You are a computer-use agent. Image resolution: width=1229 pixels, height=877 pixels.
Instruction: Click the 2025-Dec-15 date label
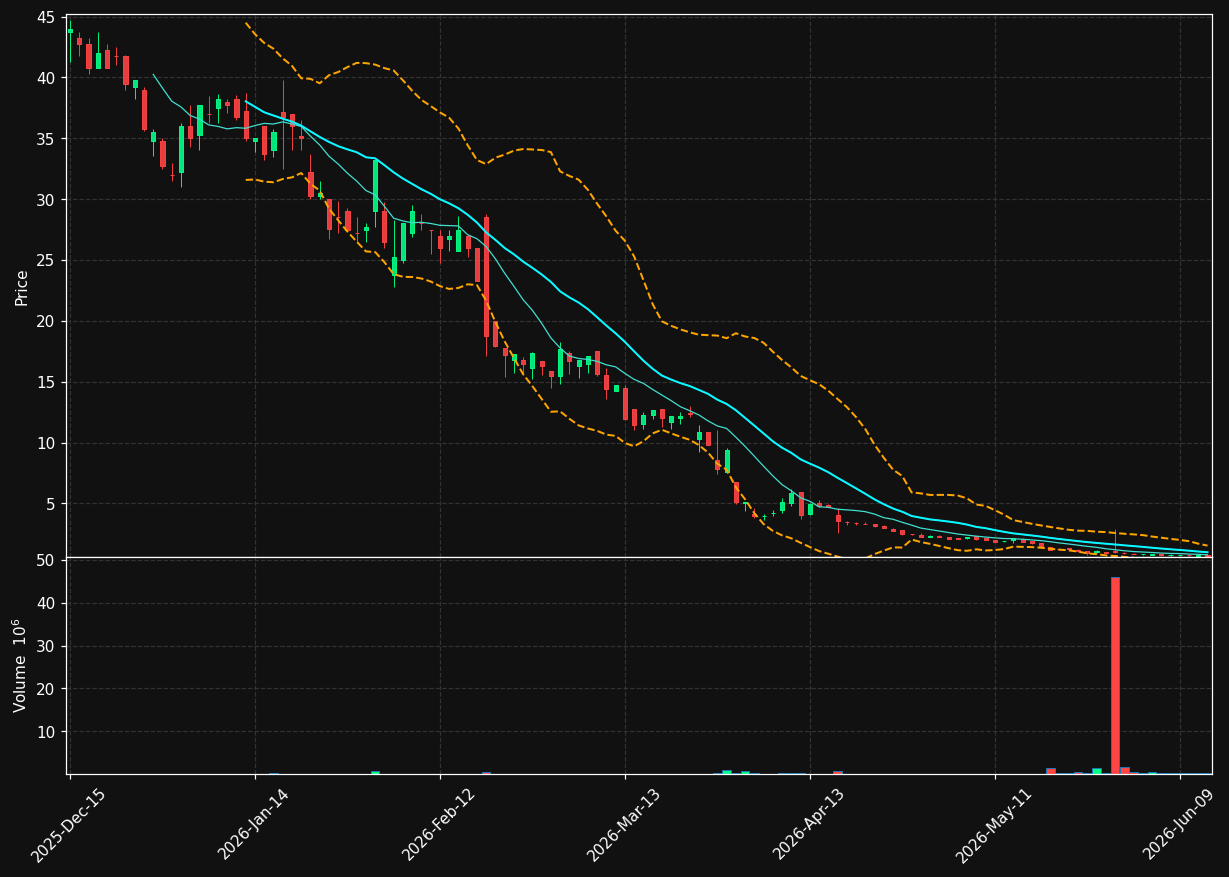[69, 824]
